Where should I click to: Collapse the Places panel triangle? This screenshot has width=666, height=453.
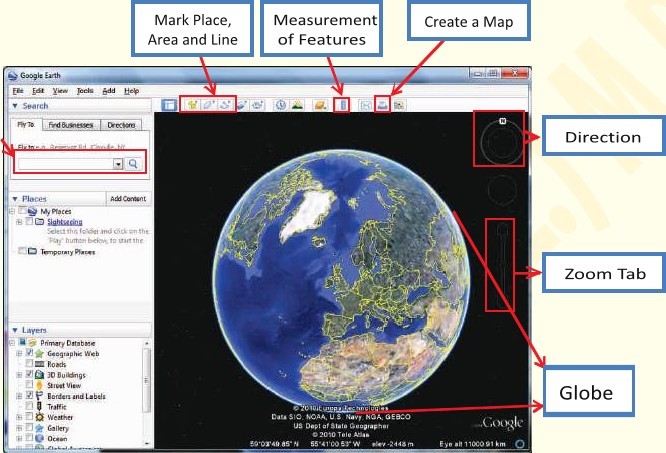pyautogui.click(x=15, y=199)
